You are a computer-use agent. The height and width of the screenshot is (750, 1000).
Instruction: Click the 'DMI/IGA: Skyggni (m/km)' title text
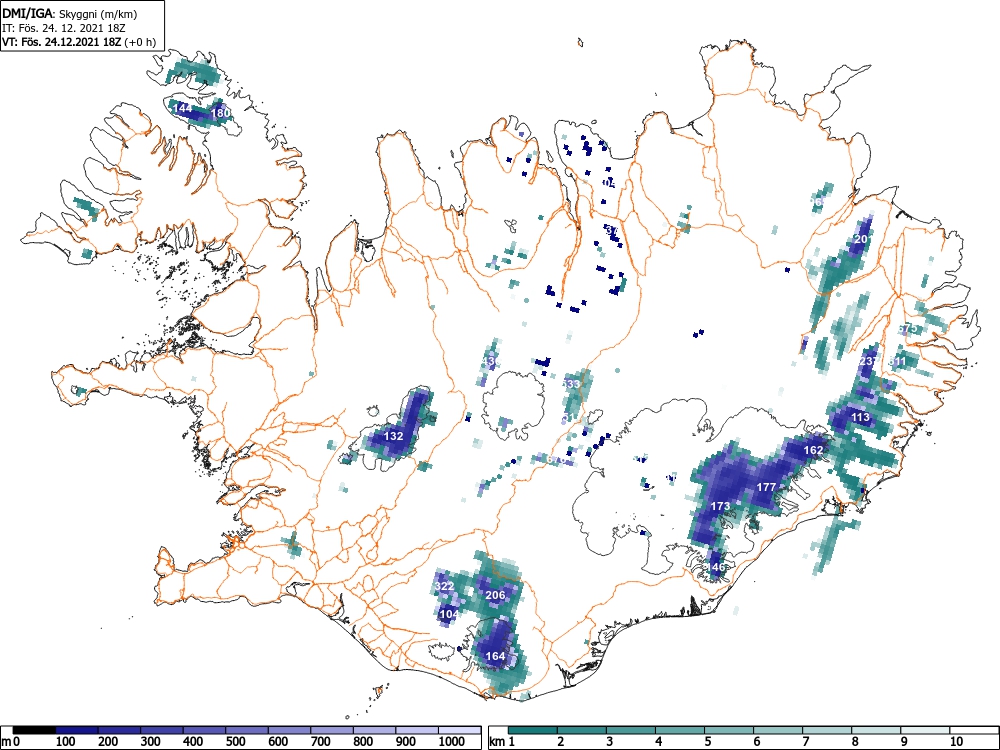(70, 13)
